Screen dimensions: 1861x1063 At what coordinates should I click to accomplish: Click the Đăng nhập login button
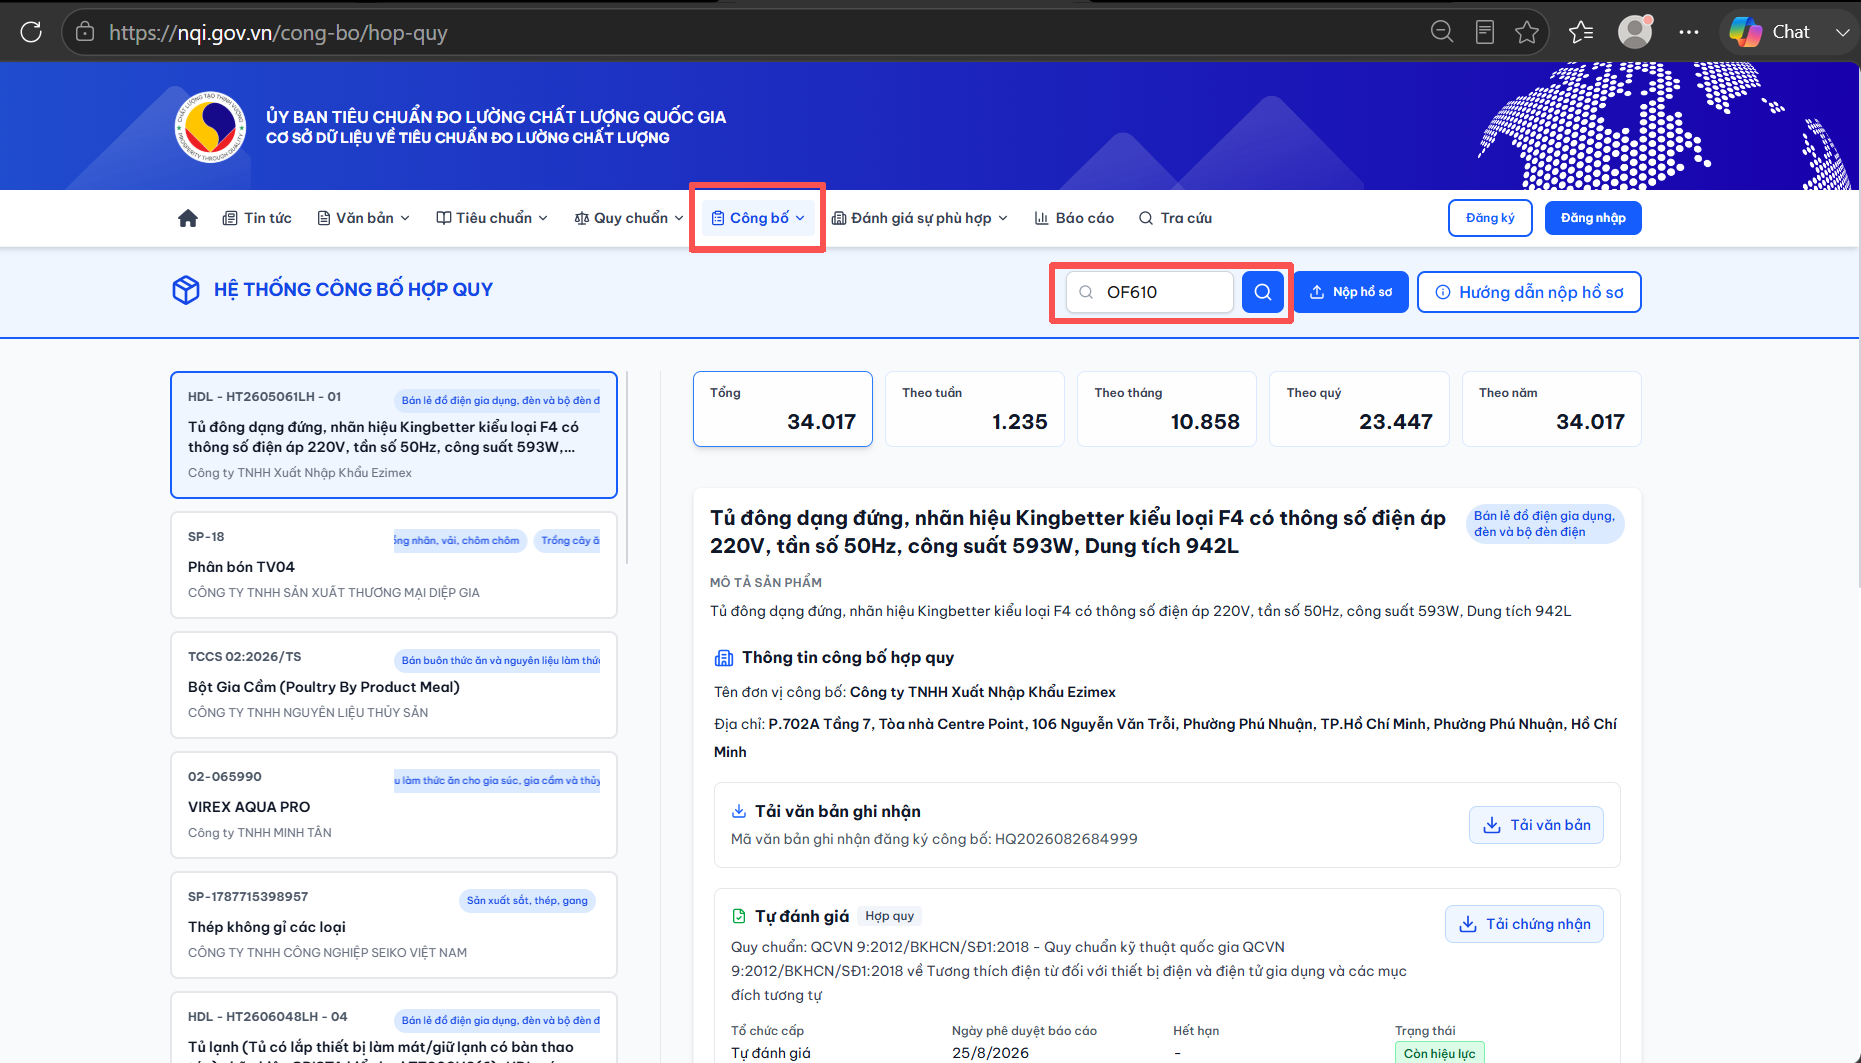tap(1593, 218)
